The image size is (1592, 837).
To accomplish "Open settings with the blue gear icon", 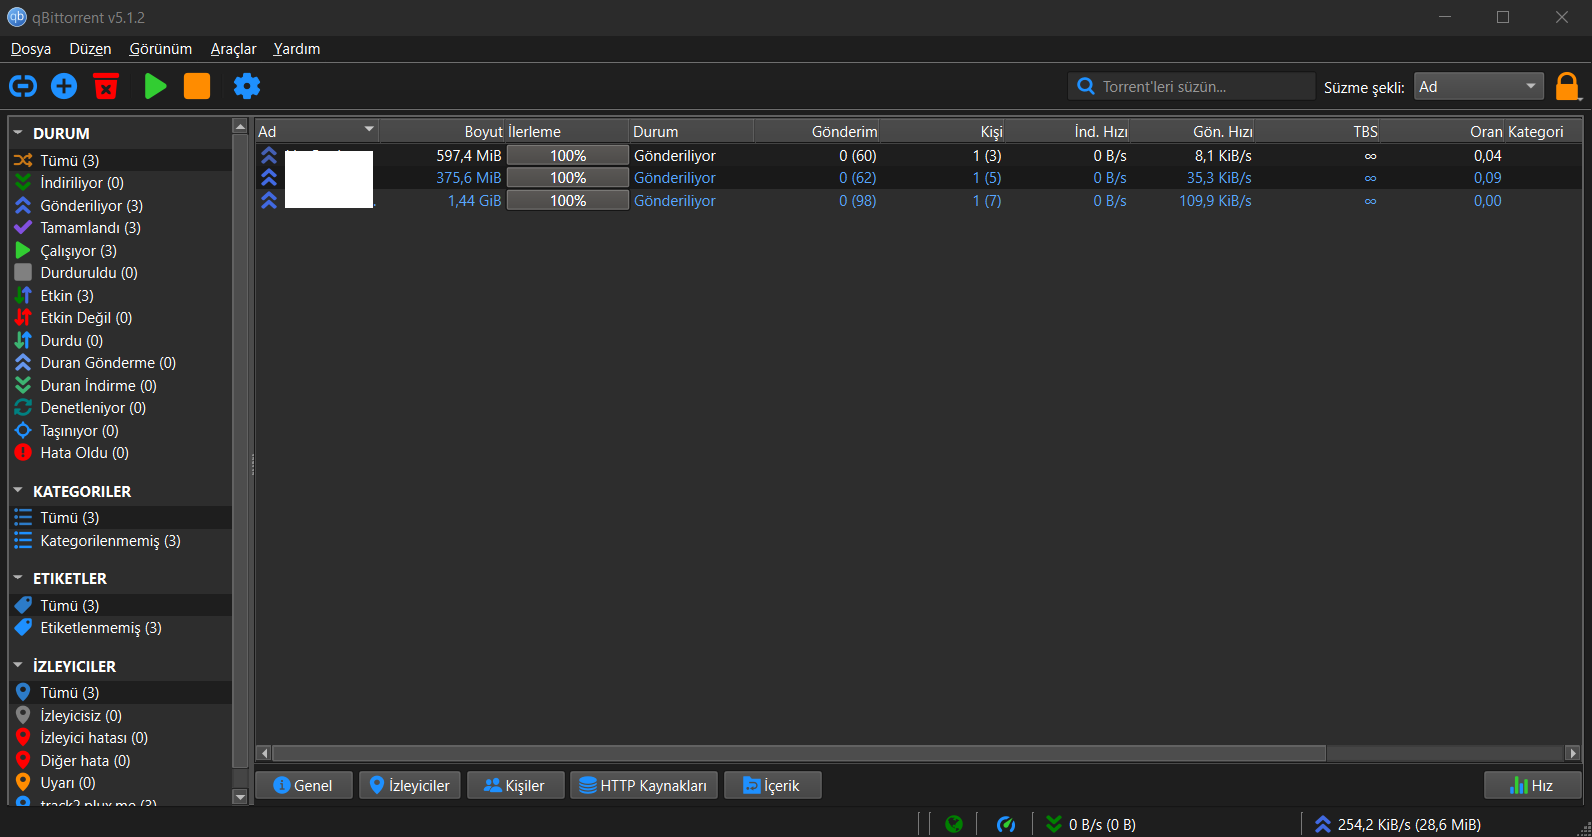I will click(247, 87).
